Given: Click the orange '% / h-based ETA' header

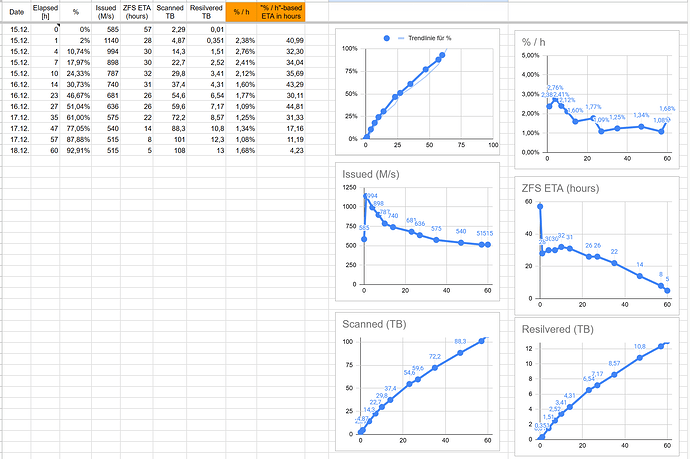Looking at the screenshot, I should pos(283,12).
